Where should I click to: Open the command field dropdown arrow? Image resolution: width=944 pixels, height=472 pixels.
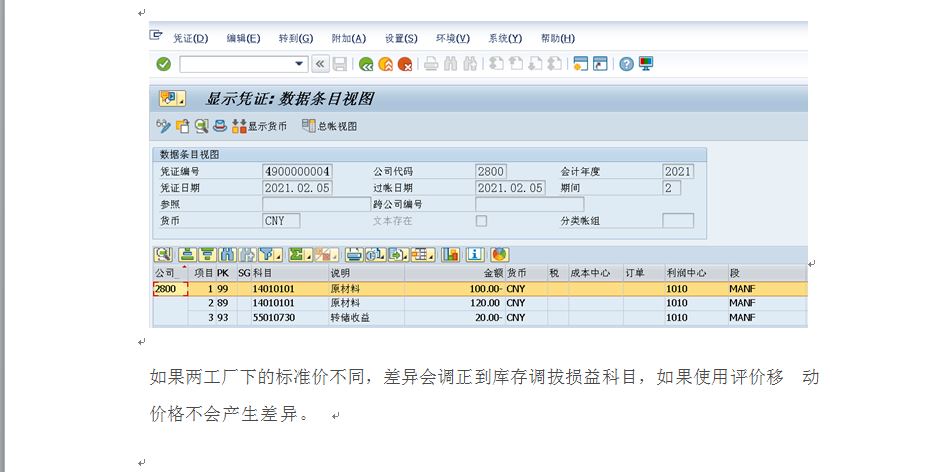pos(299,64)
